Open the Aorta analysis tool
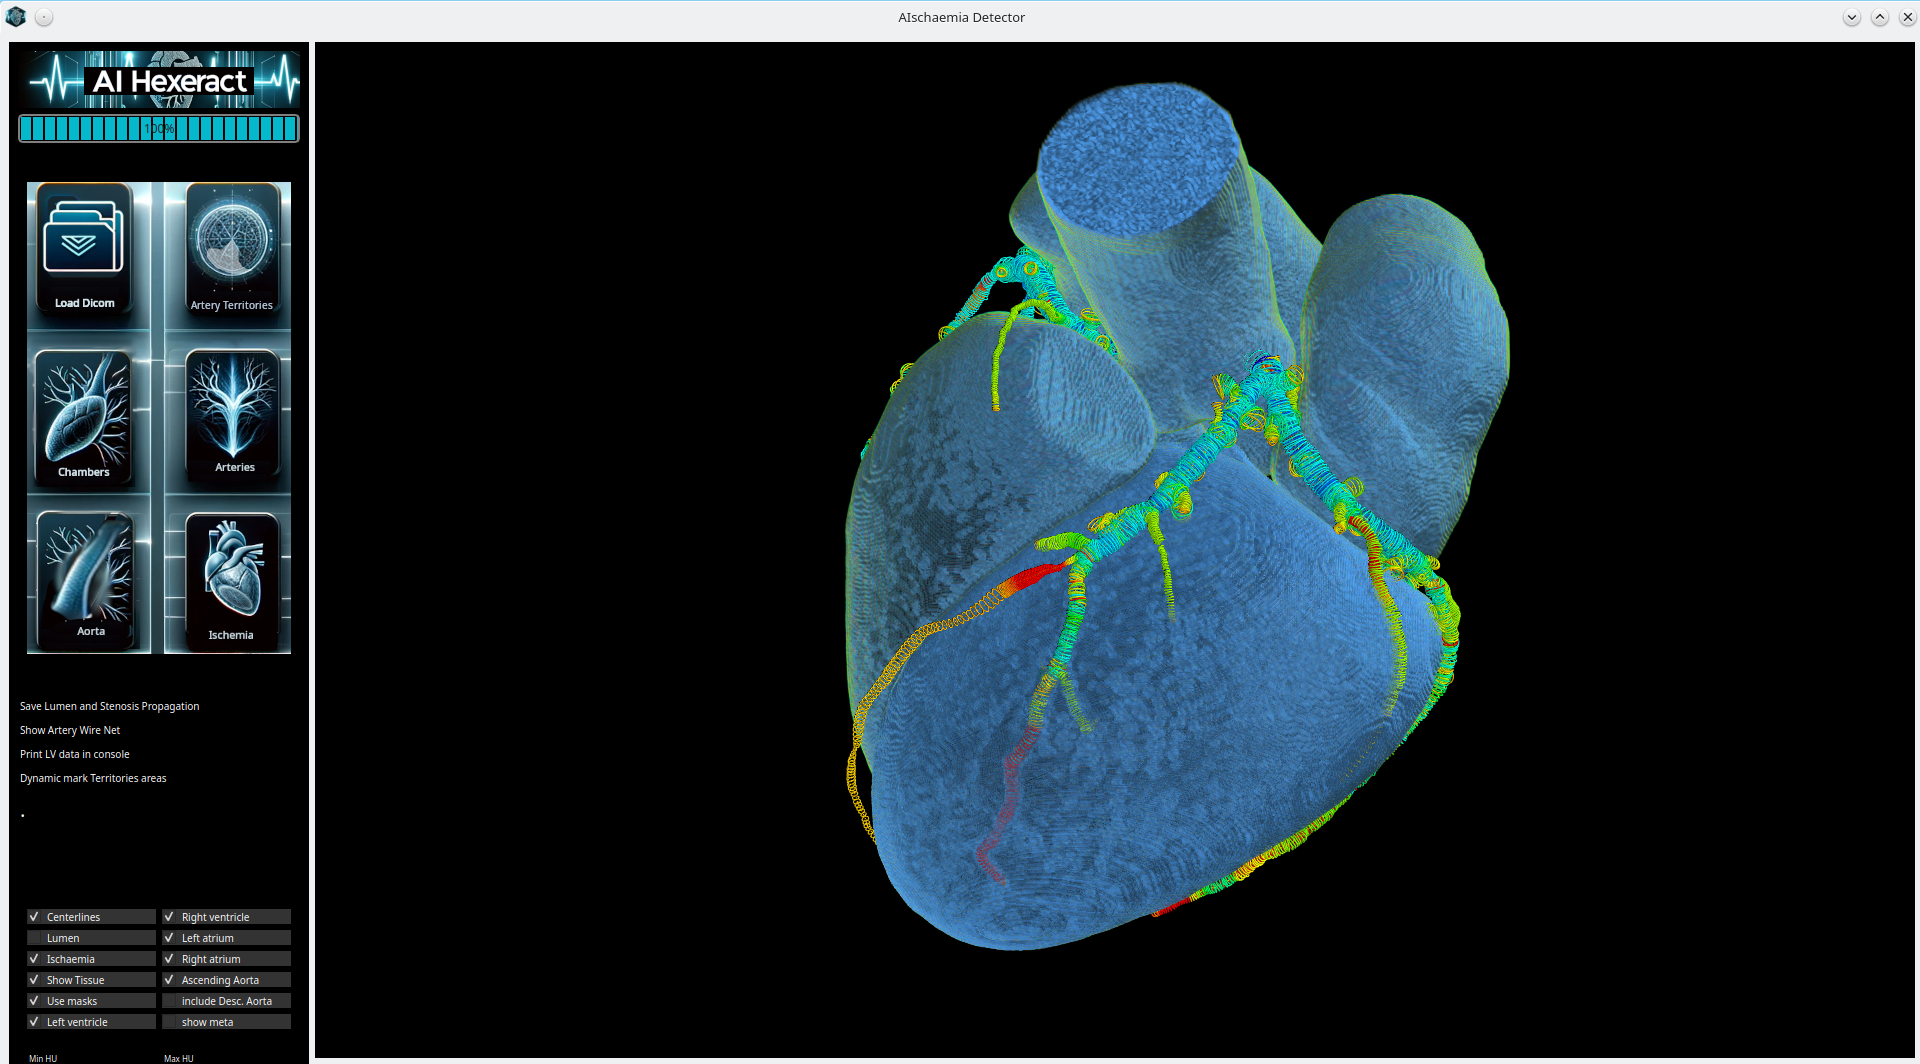1920x1064 pixels. tap(89, 578)
